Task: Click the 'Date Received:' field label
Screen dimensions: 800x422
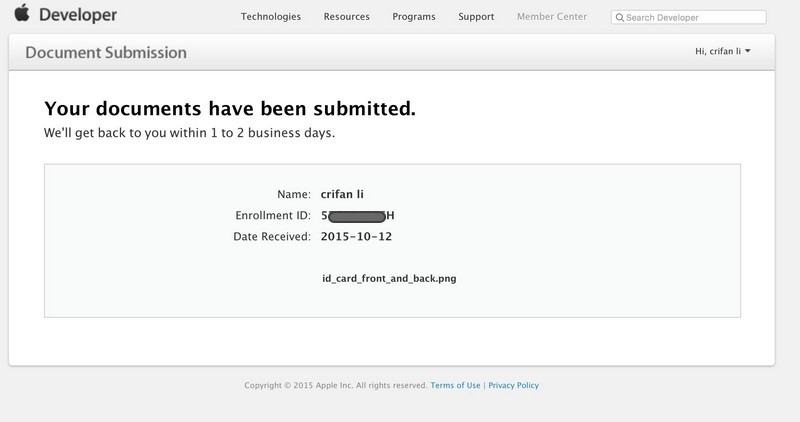Action: coord(272,236)
